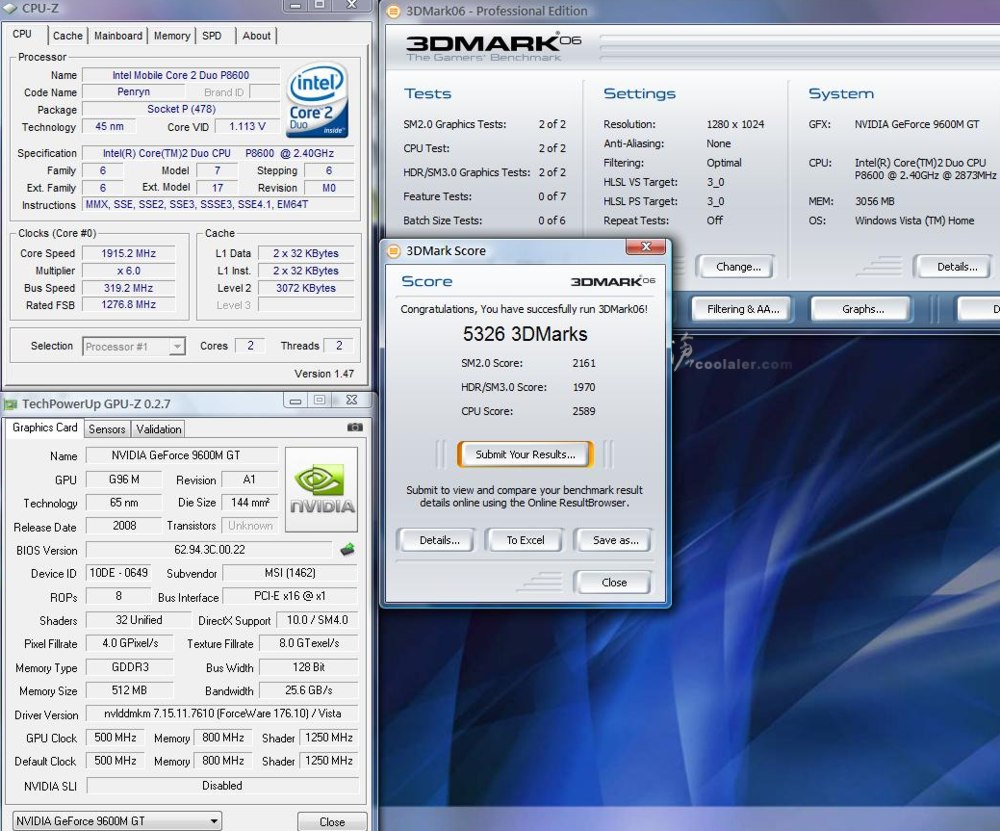Click the NVIDIA logo in GPU-Z
1000x831 pixels.
tap(321, 489)
